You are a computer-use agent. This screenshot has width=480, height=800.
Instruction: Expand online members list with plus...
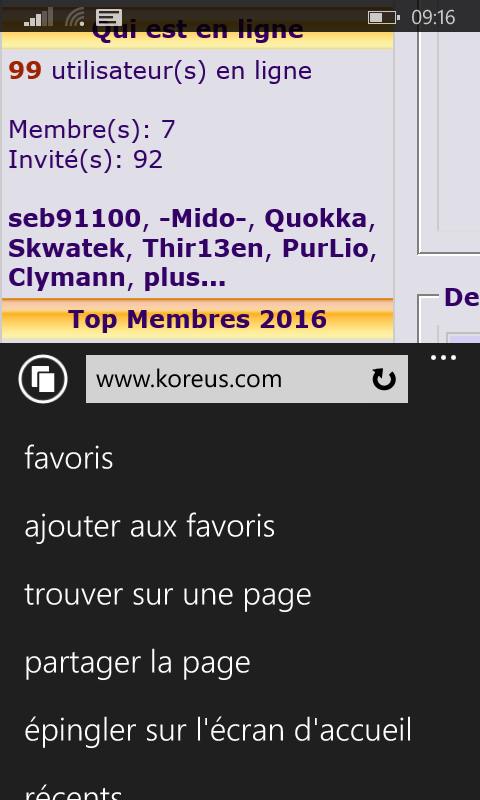pos(185,278)
